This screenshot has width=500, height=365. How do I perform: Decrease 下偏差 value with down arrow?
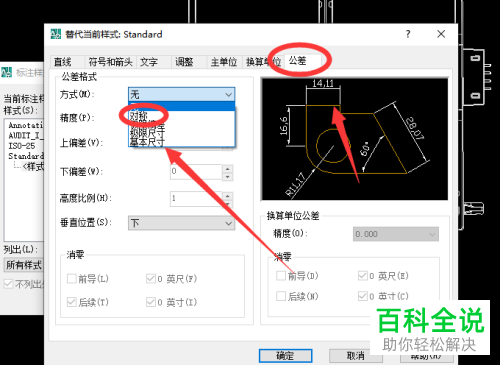pos(228,176)
